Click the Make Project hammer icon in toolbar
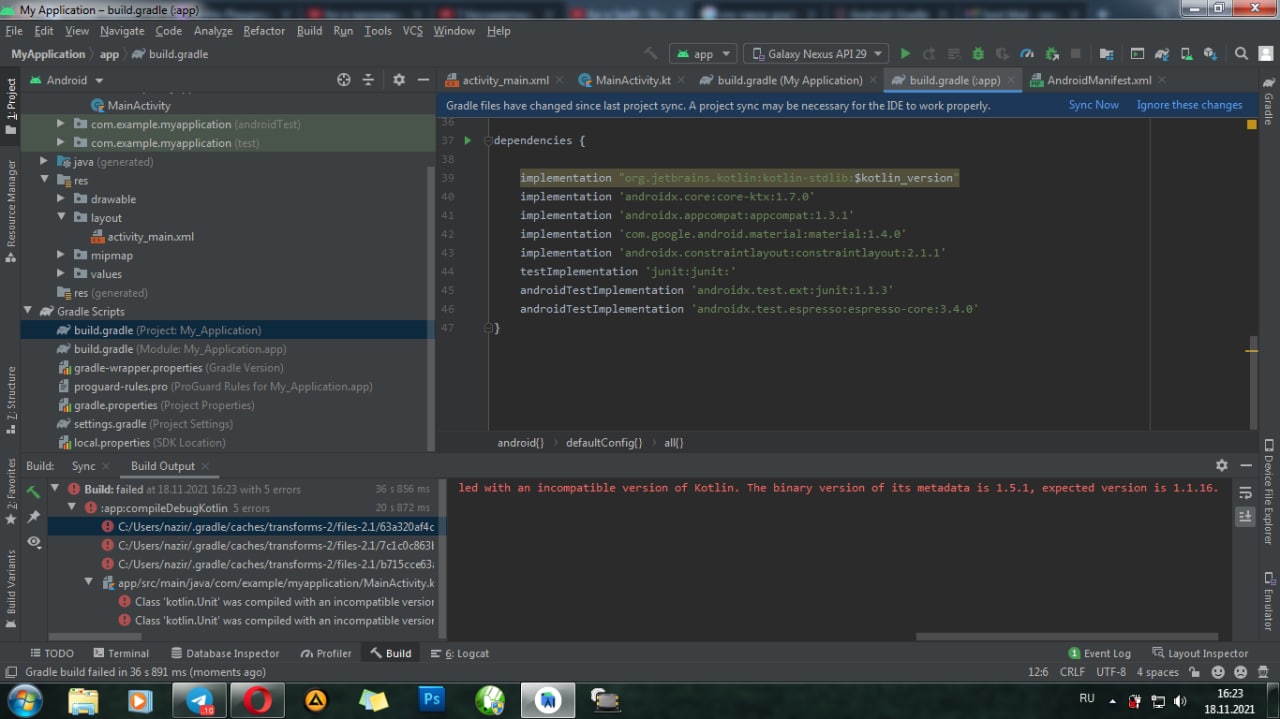This screenshot has height=719, width=1280. click(651, 54)
